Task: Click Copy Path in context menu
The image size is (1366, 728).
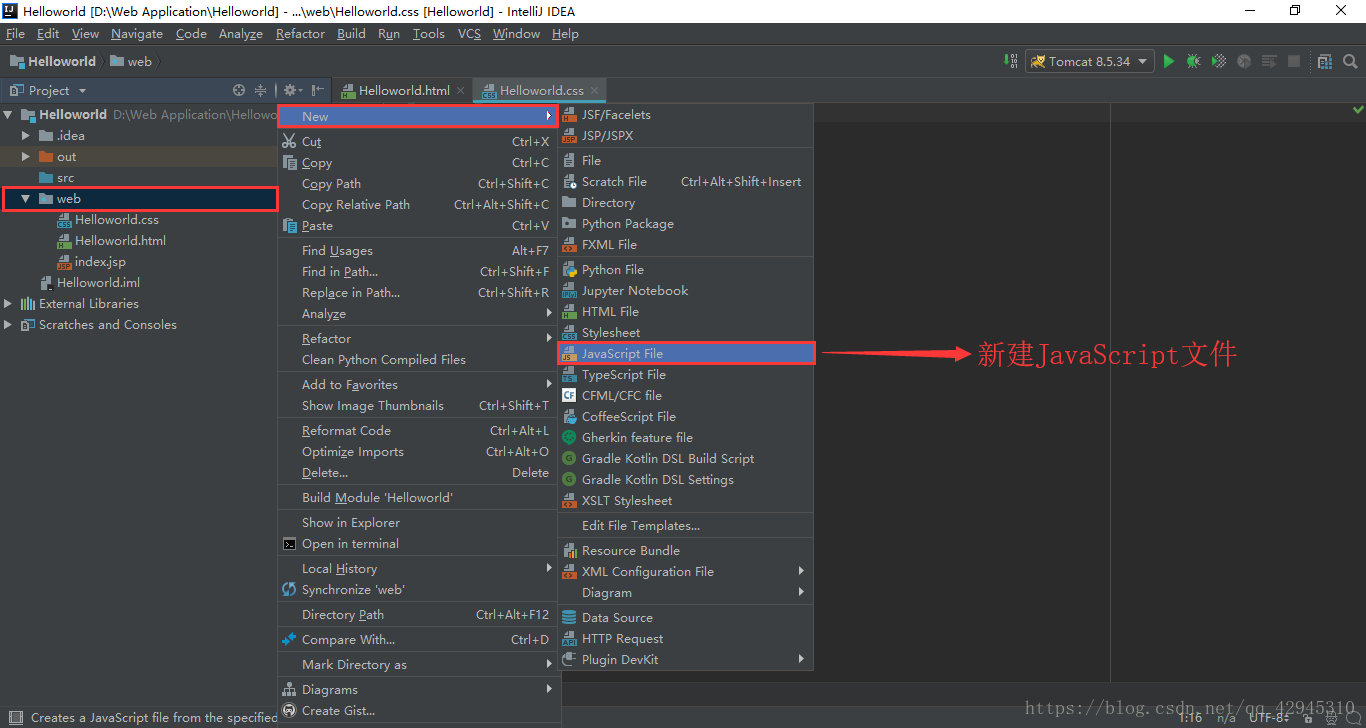Action: point(418,184)
